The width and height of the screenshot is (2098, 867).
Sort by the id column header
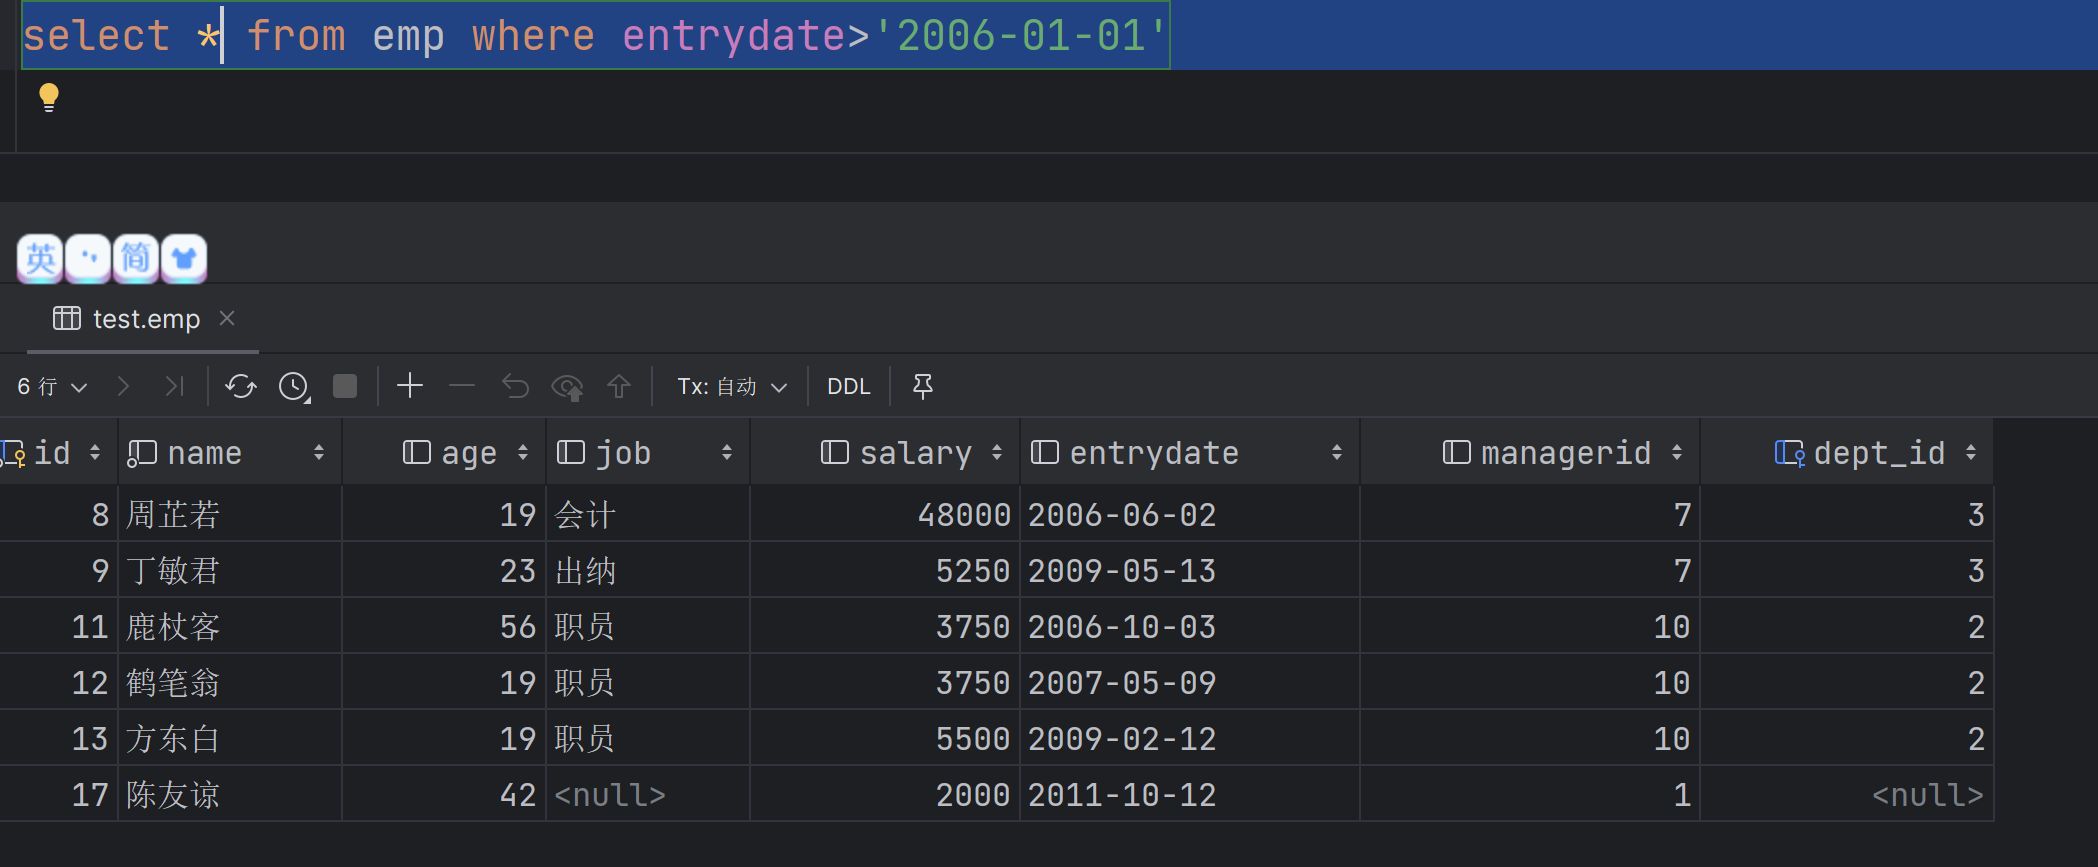58,453
